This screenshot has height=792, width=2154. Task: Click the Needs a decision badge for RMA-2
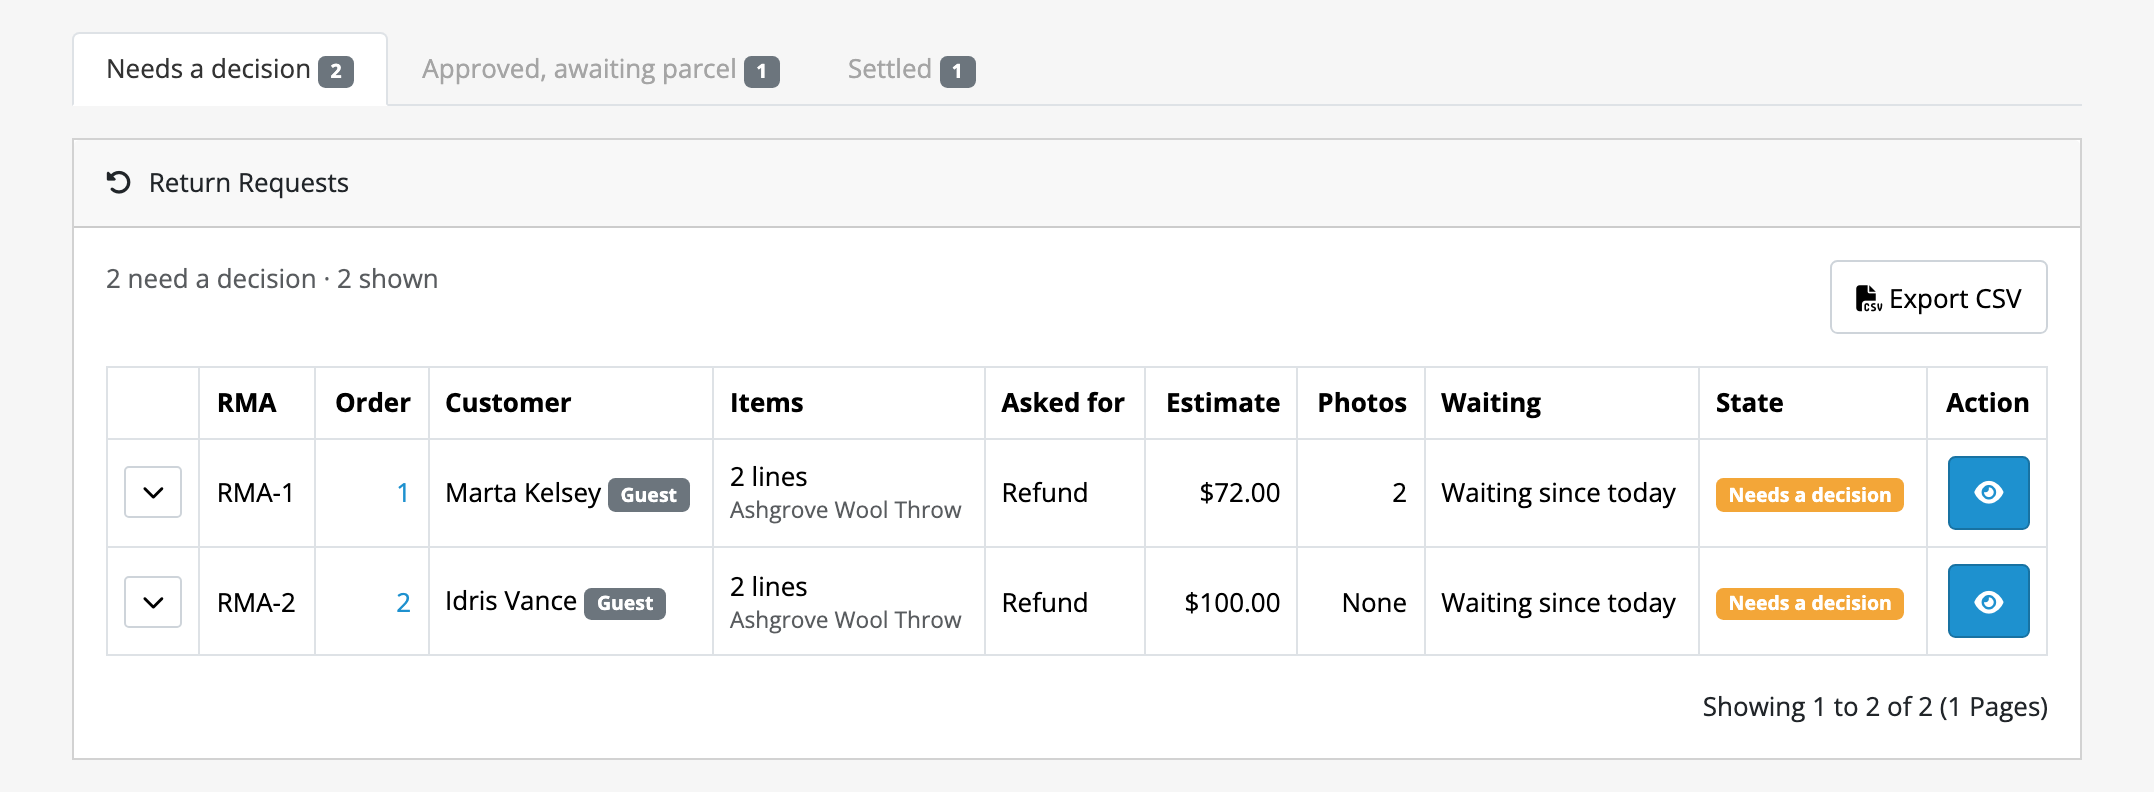click(1809, 603)
